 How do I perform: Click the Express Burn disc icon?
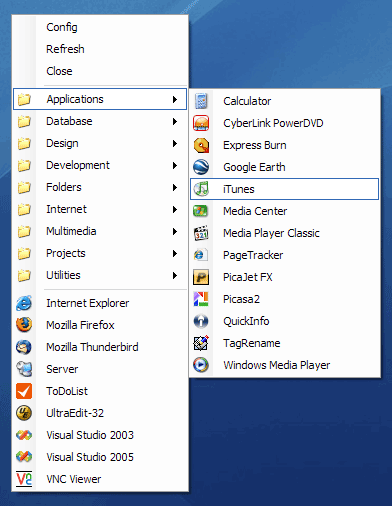201,145
